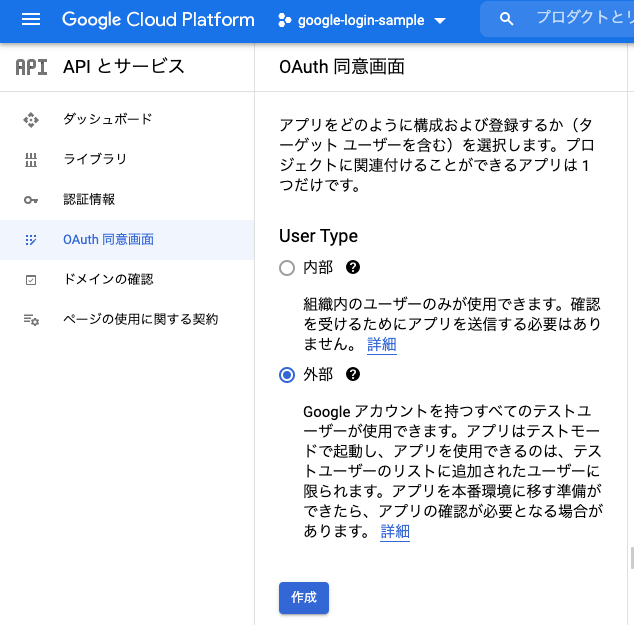634x625 pixels.
Task: Click the ライブラリ library icon
Action: 31,160
